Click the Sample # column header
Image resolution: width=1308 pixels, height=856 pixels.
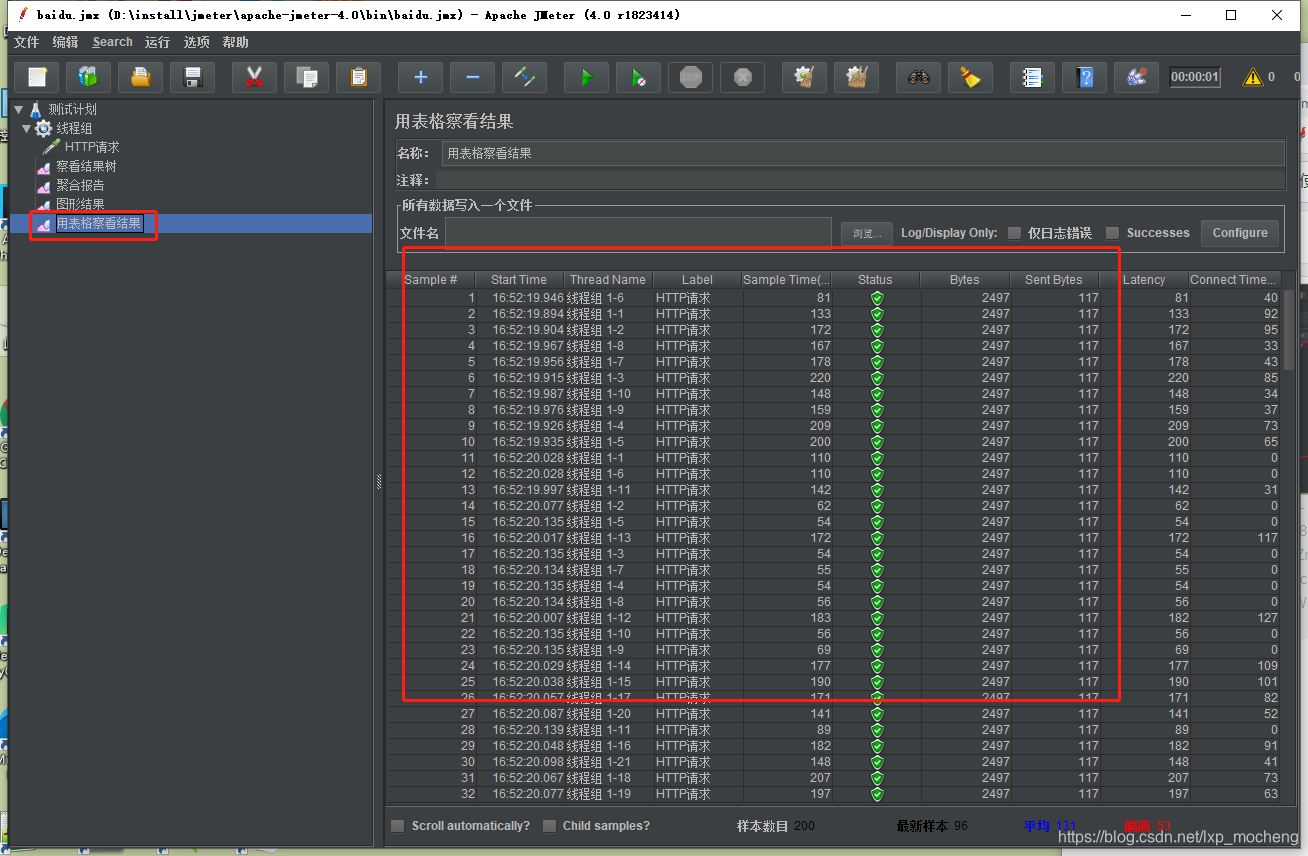[431, 280]
